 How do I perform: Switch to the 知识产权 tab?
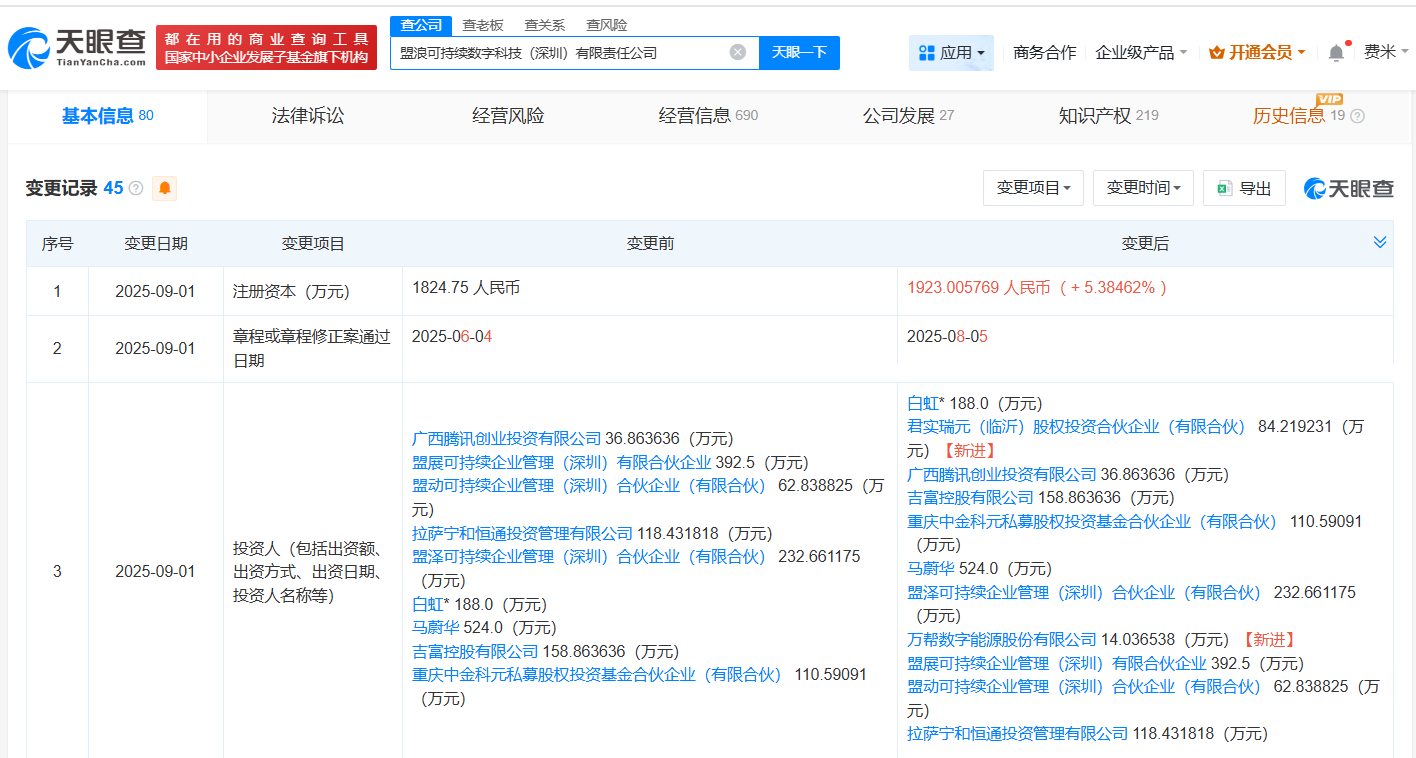(x=1108, y=116)
